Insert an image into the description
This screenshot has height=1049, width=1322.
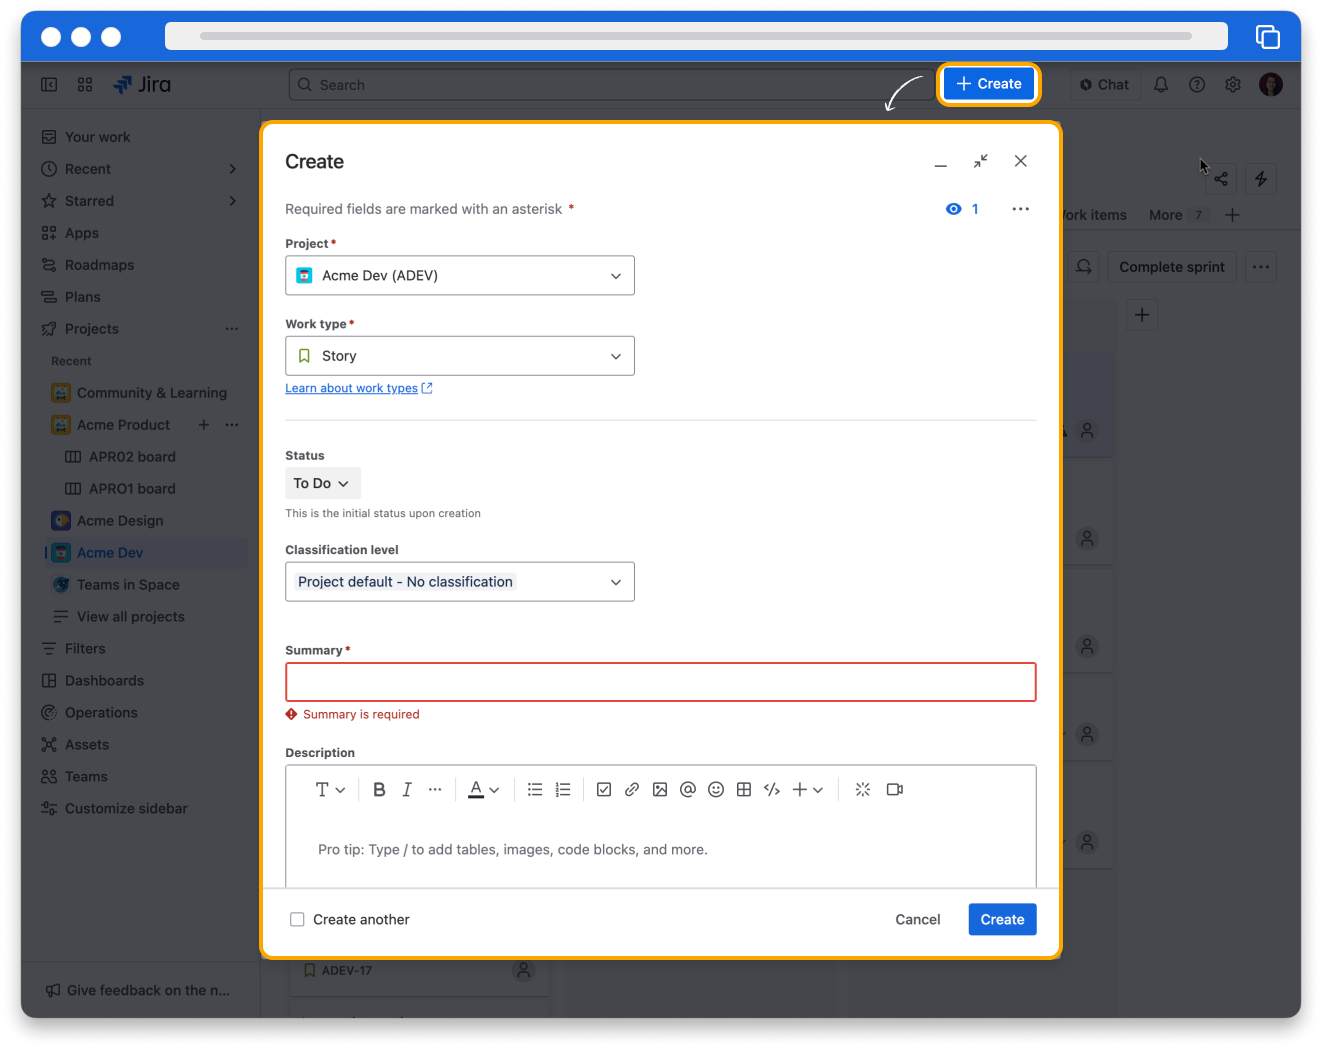tap(660, 790)
